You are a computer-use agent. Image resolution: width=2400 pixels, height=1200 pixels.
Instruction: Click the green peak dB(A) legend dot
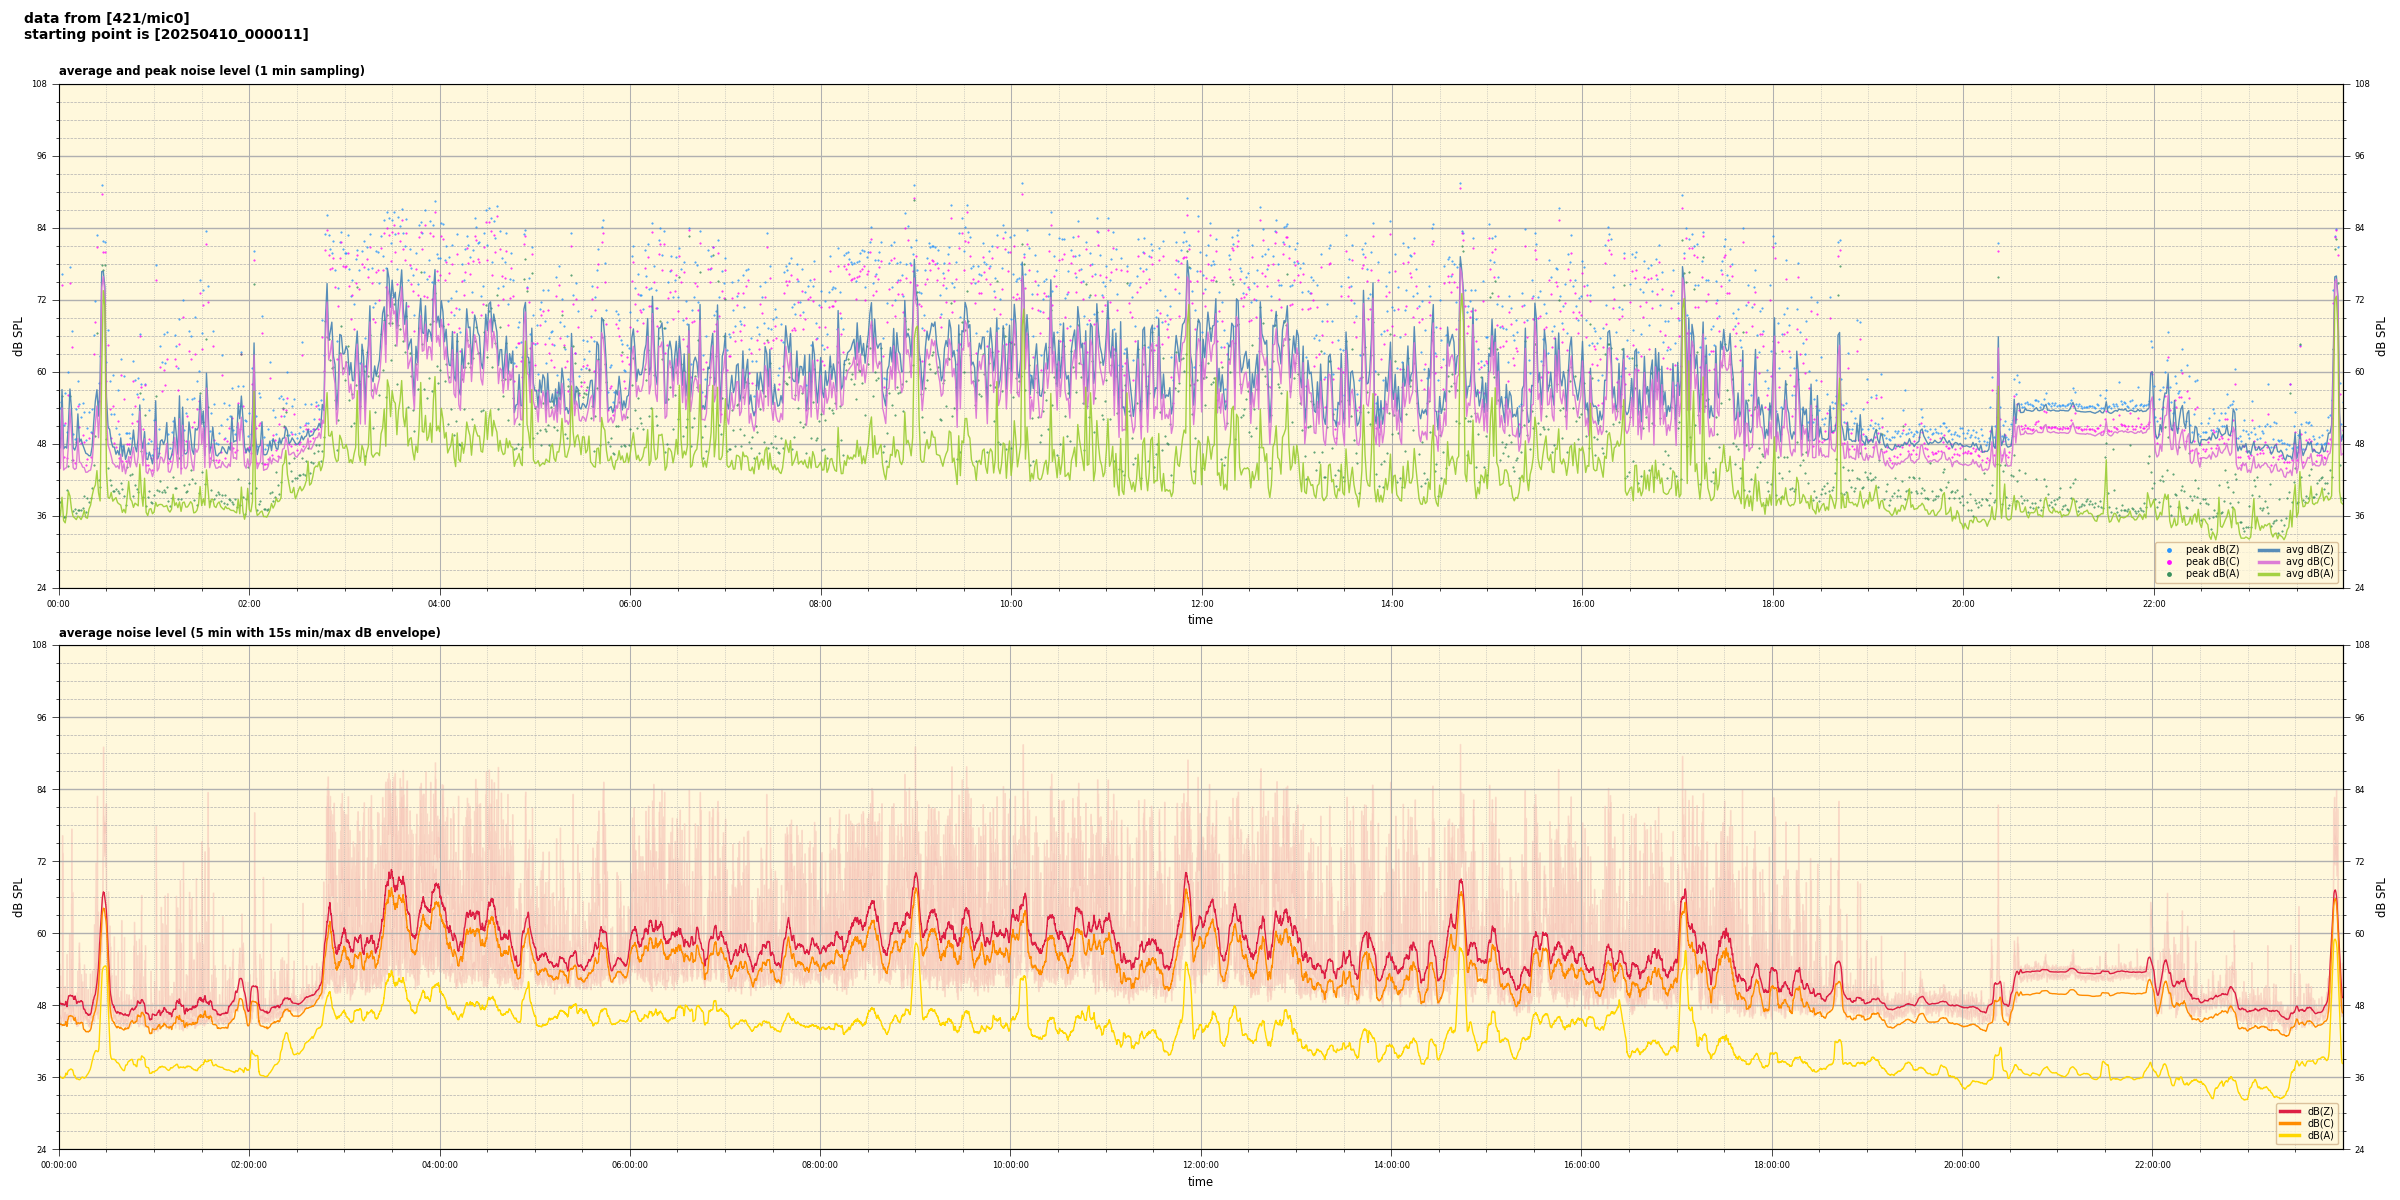click(2169, 574)
